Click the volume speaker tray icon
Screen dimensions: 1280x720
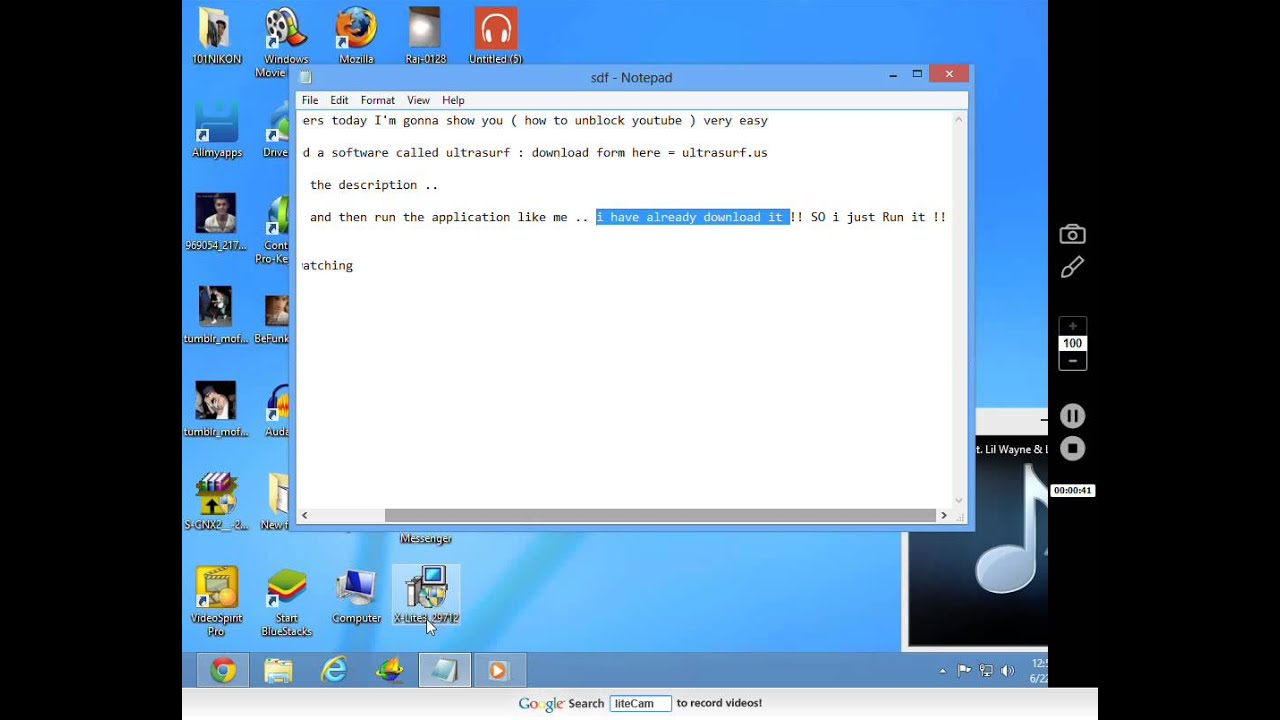[x=1007, y=671]
